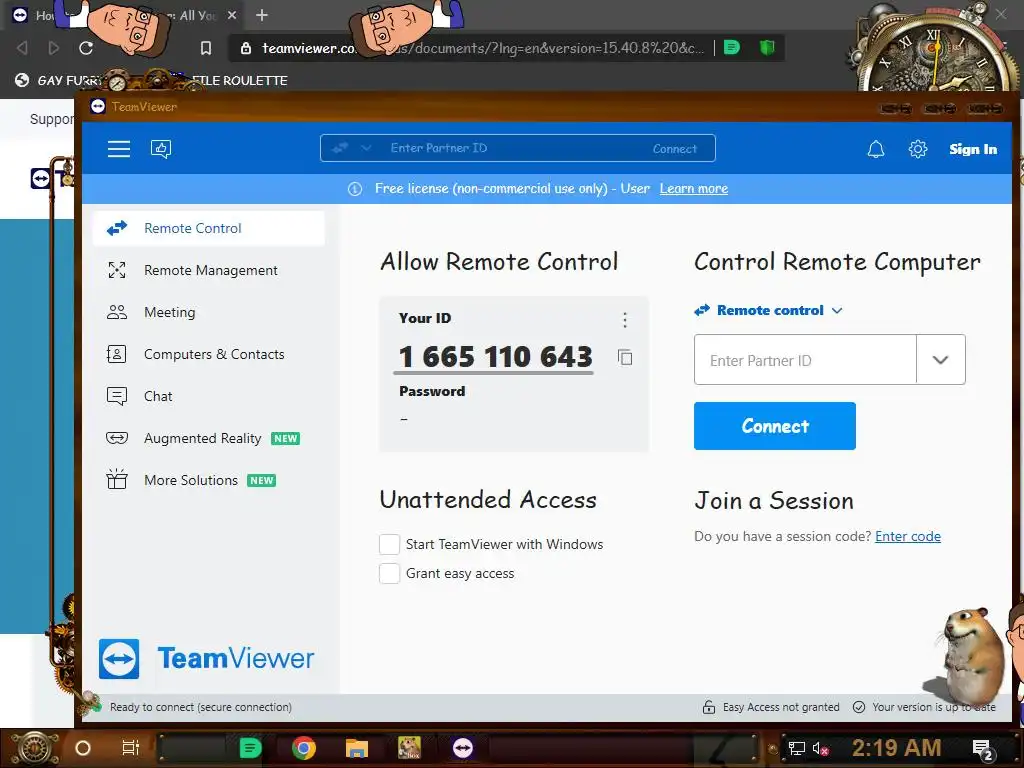Click the Easy Access lock icon in status bar
Screen dimensions: 1024x768
coord(709,707)
